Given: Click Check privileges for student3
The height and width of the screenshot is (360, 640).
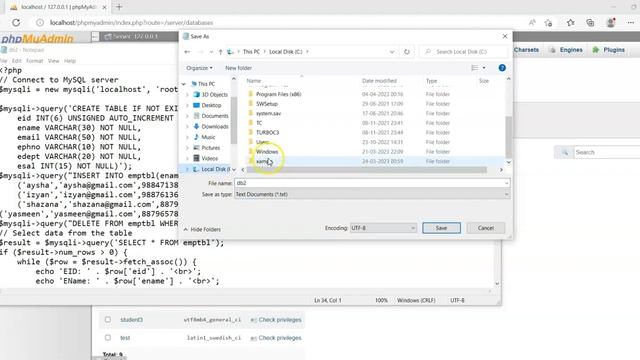Looking at the screenshot, I should pos(276,320).
